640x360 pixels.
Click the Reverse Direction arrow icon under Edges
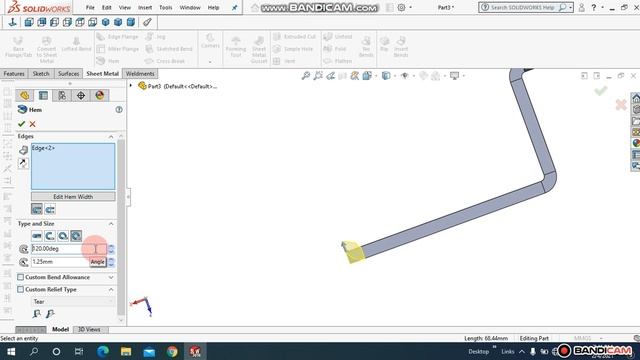pos(23,163)
